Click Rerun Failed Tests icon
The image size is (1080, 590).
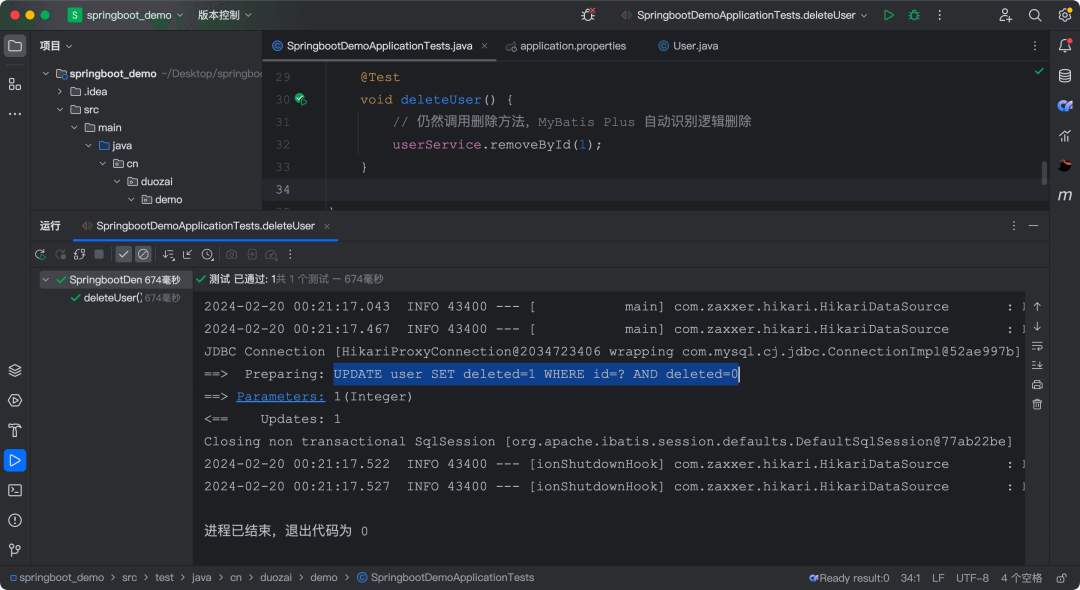point(60,255)
